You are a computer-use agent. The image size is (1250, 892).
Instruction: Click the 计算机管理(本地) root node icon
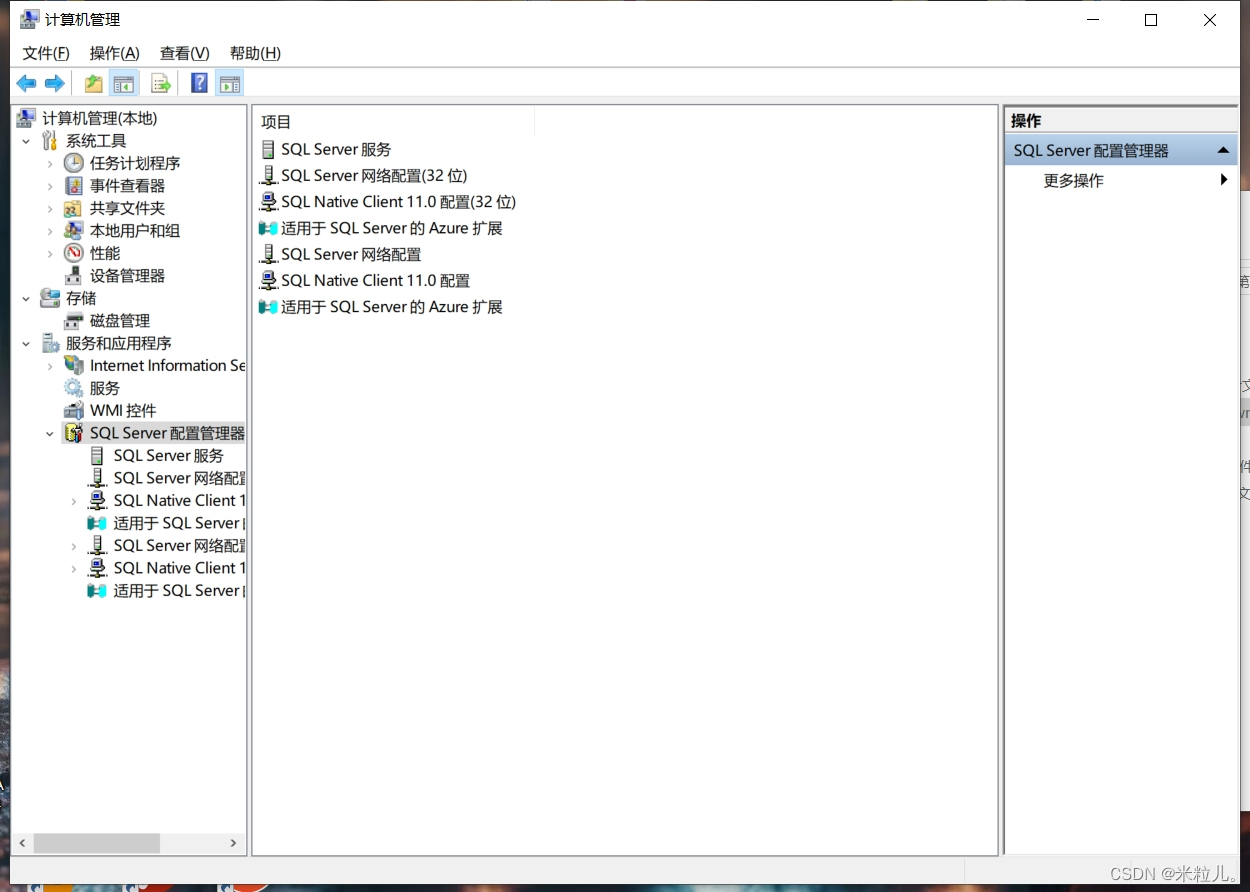26,118
